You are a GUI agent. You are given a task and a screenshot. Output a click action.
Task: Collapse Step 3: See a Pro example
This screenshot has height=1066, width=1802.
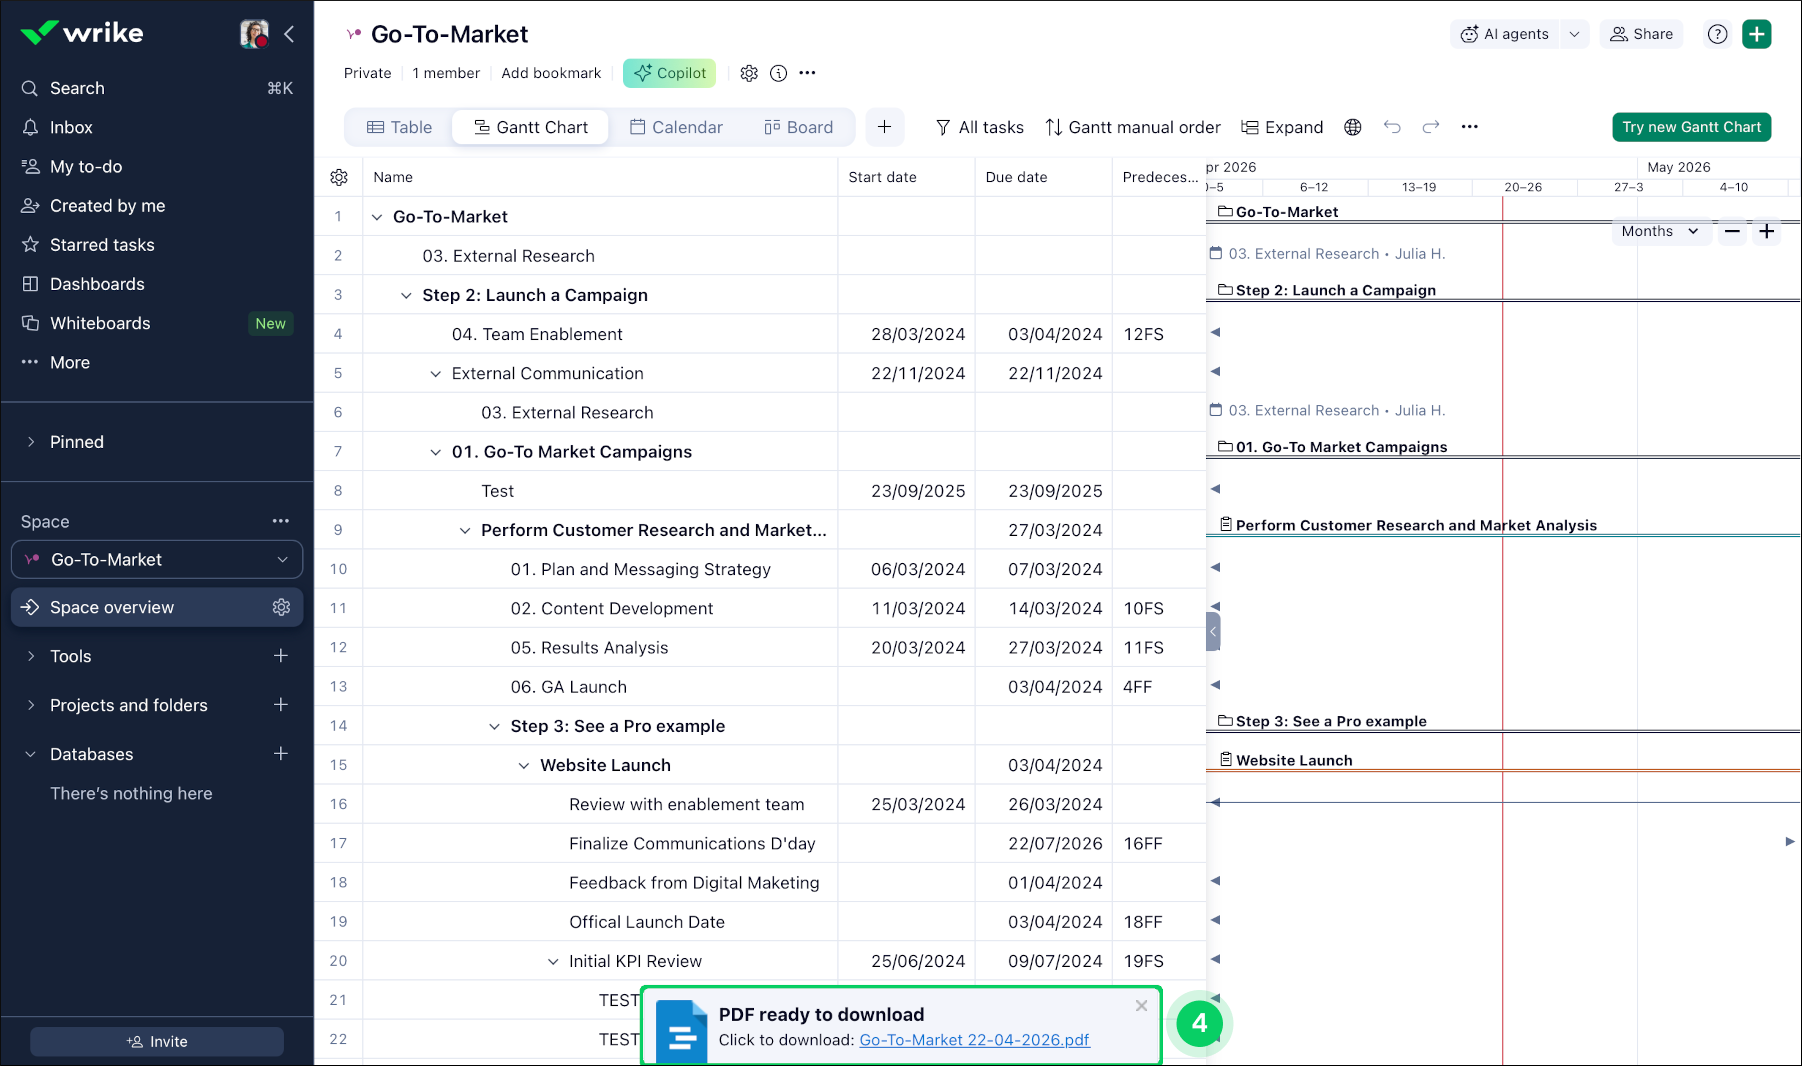click(x=494, y=726)
